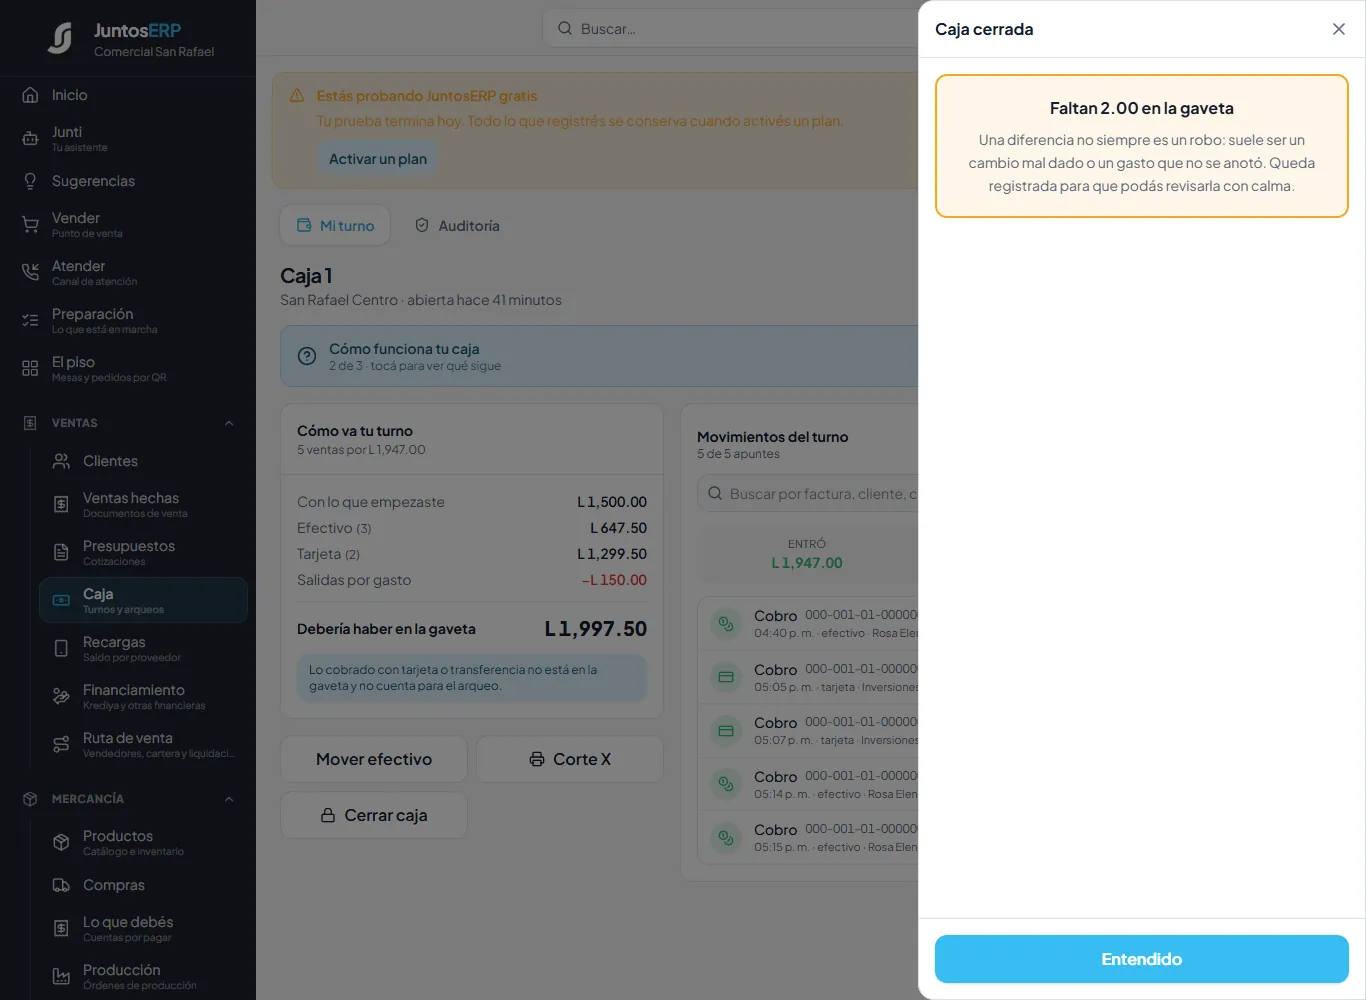Select the Cobro entry at 04:40 p. m.
This screenshot has height=1000, width=1366.
808,624
